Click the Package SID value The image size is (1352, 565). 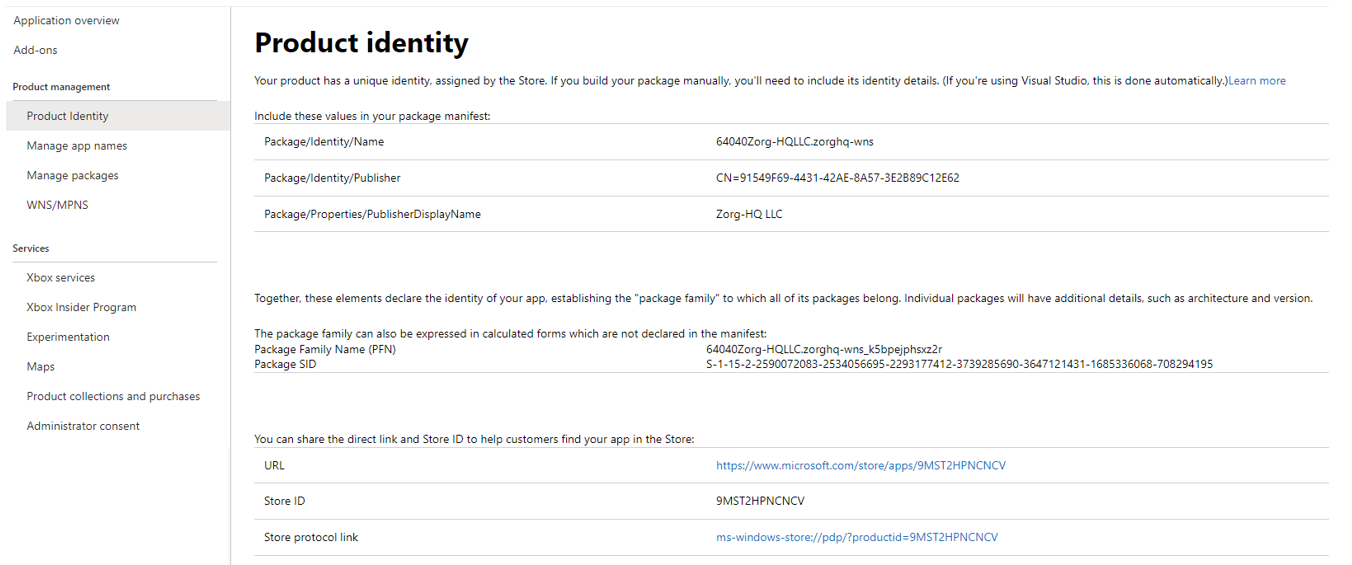[x=959, y=364]
